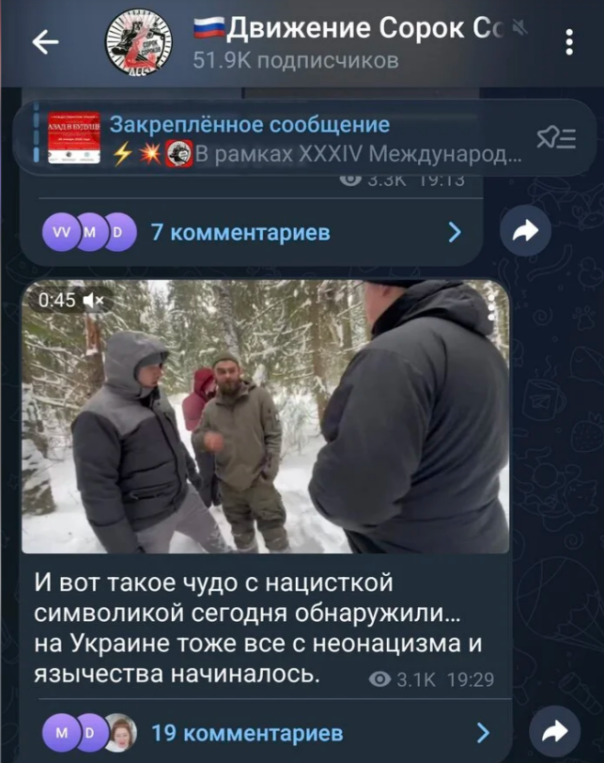
Task: Play the 0:45 snowy forest video
Action: 266,417
